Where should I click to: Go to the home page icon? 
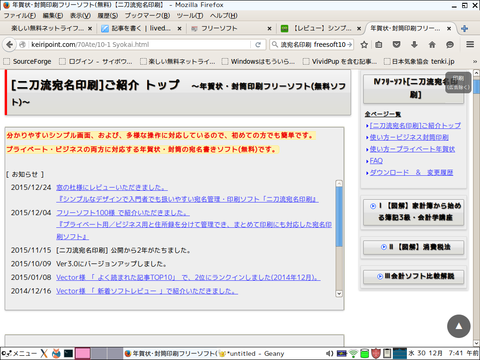[x=432, y=44]
